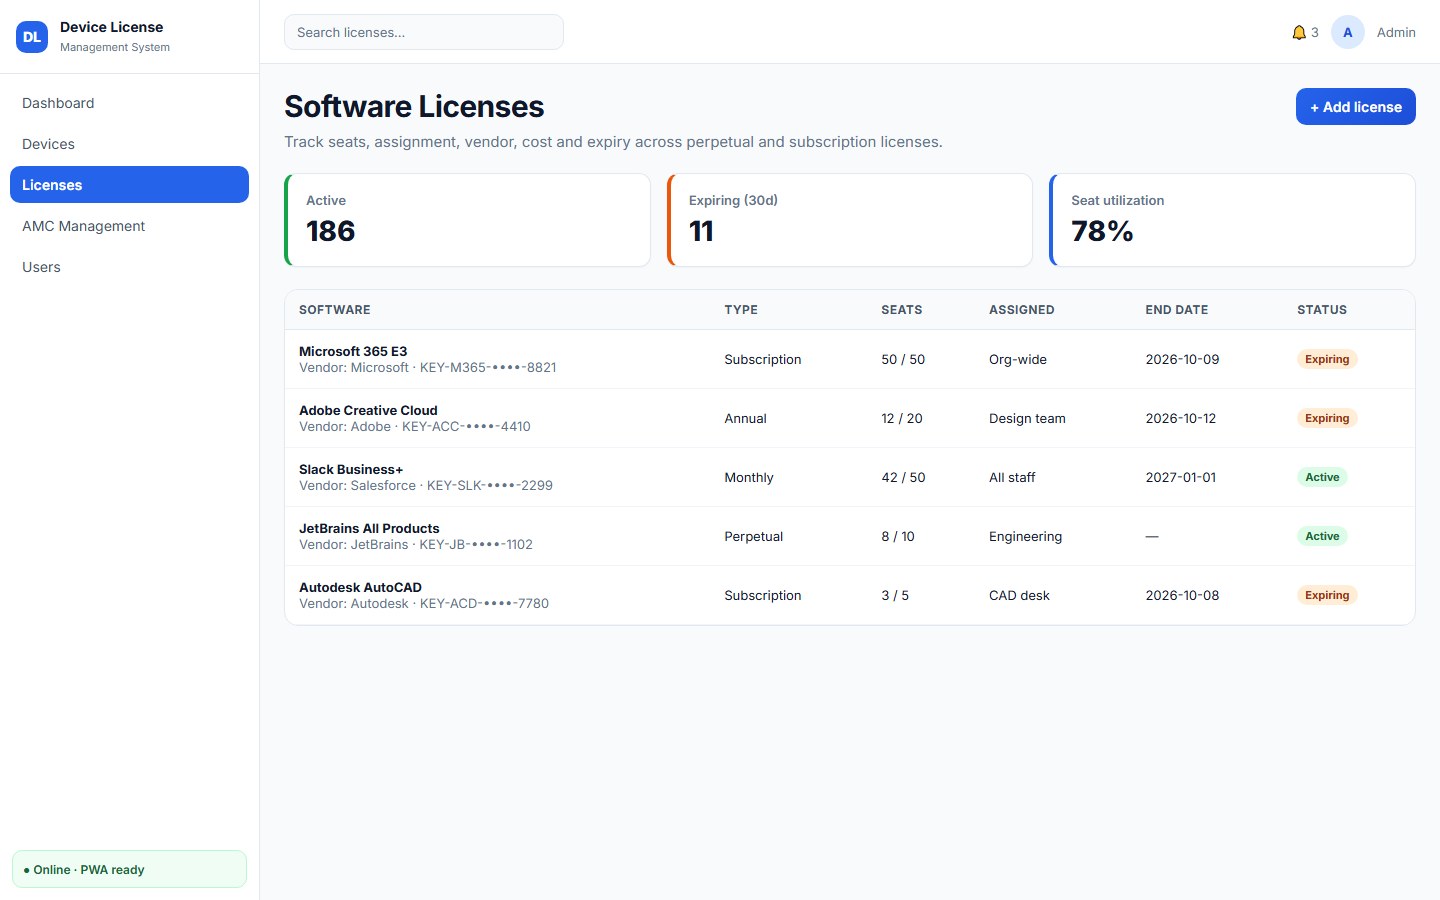The image size is (1440, 900).
Task: Click Expiring badge for Microsoft 365 E3
Action: [1327, 359]
